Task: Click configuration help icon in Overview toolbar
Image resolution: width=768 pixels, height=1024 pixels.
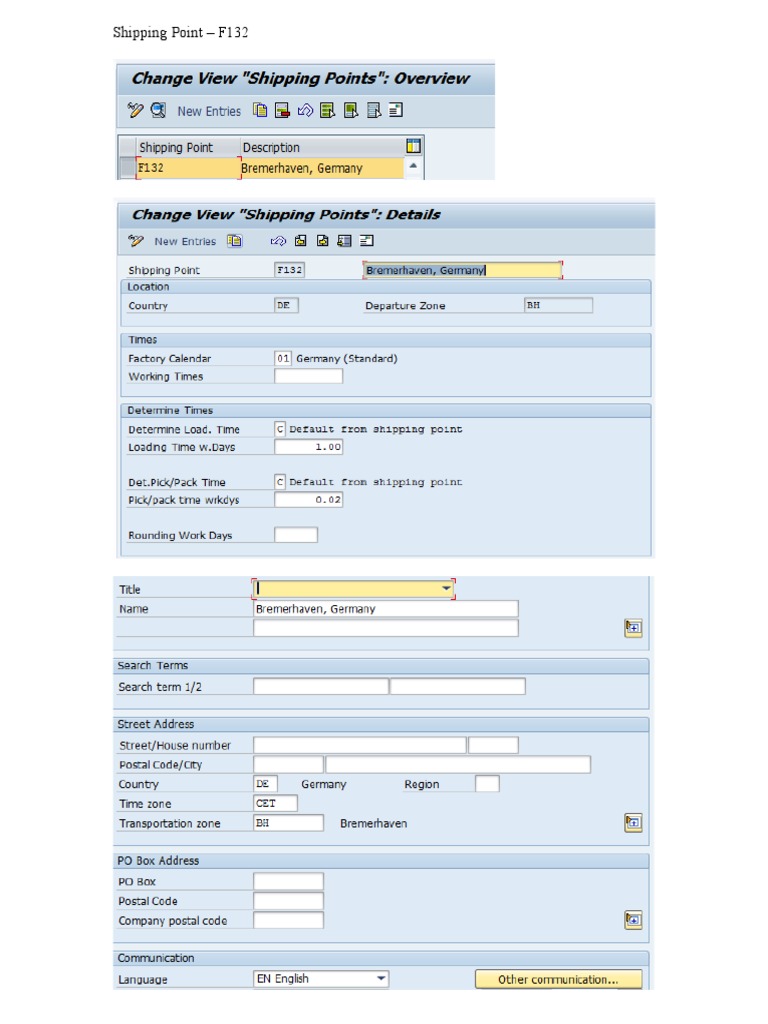Action: 396,110
